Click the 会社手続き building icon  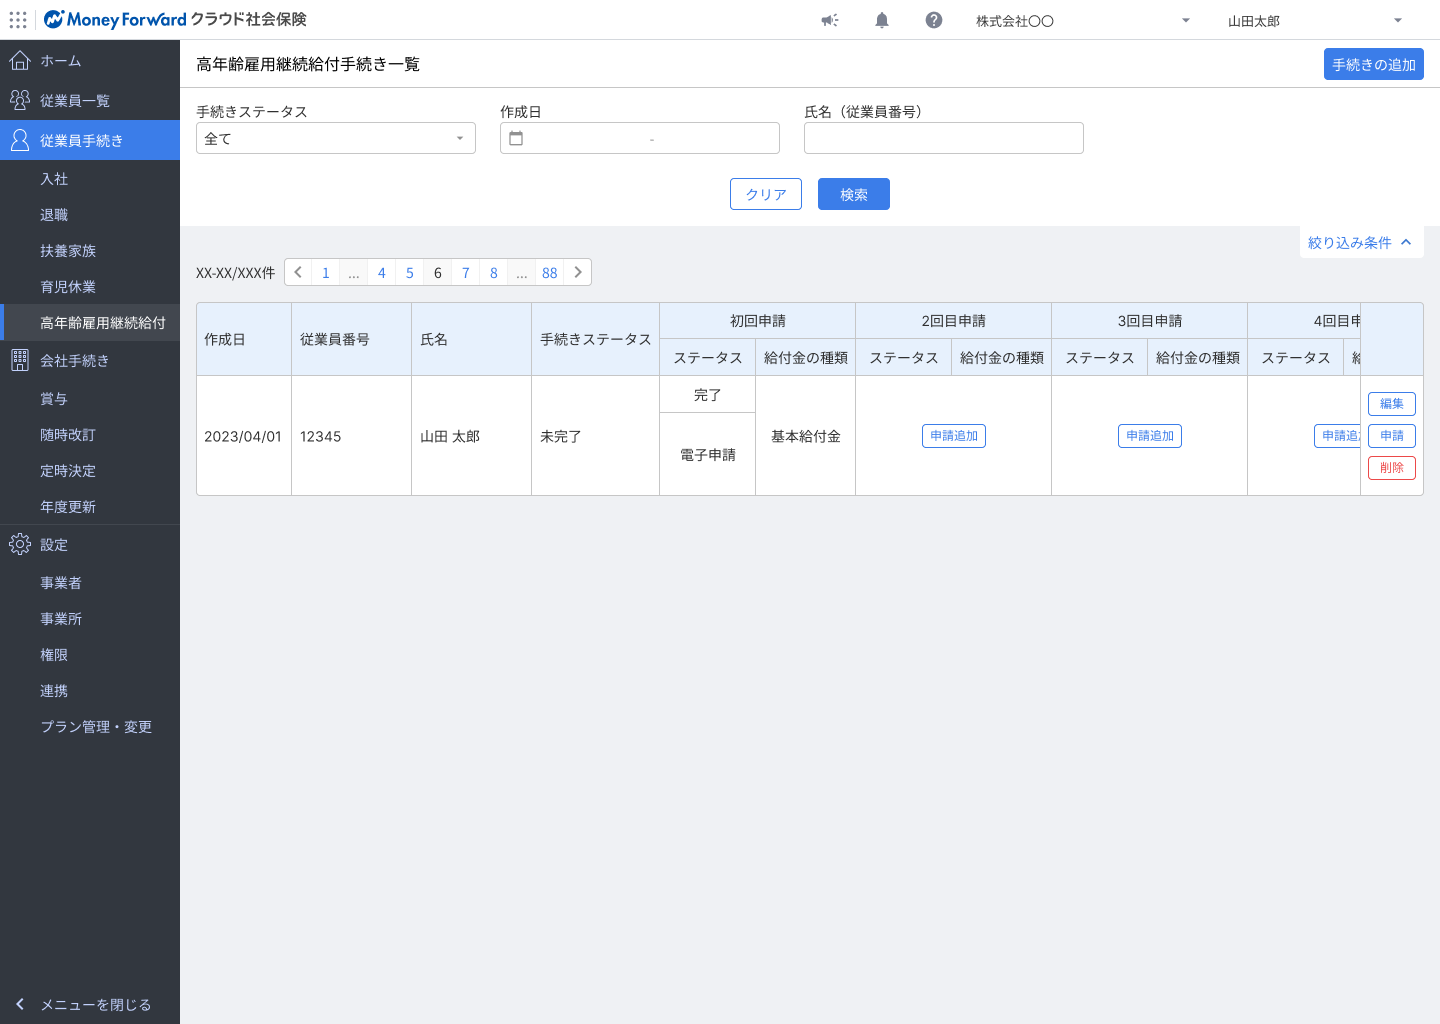pos(19,360)
